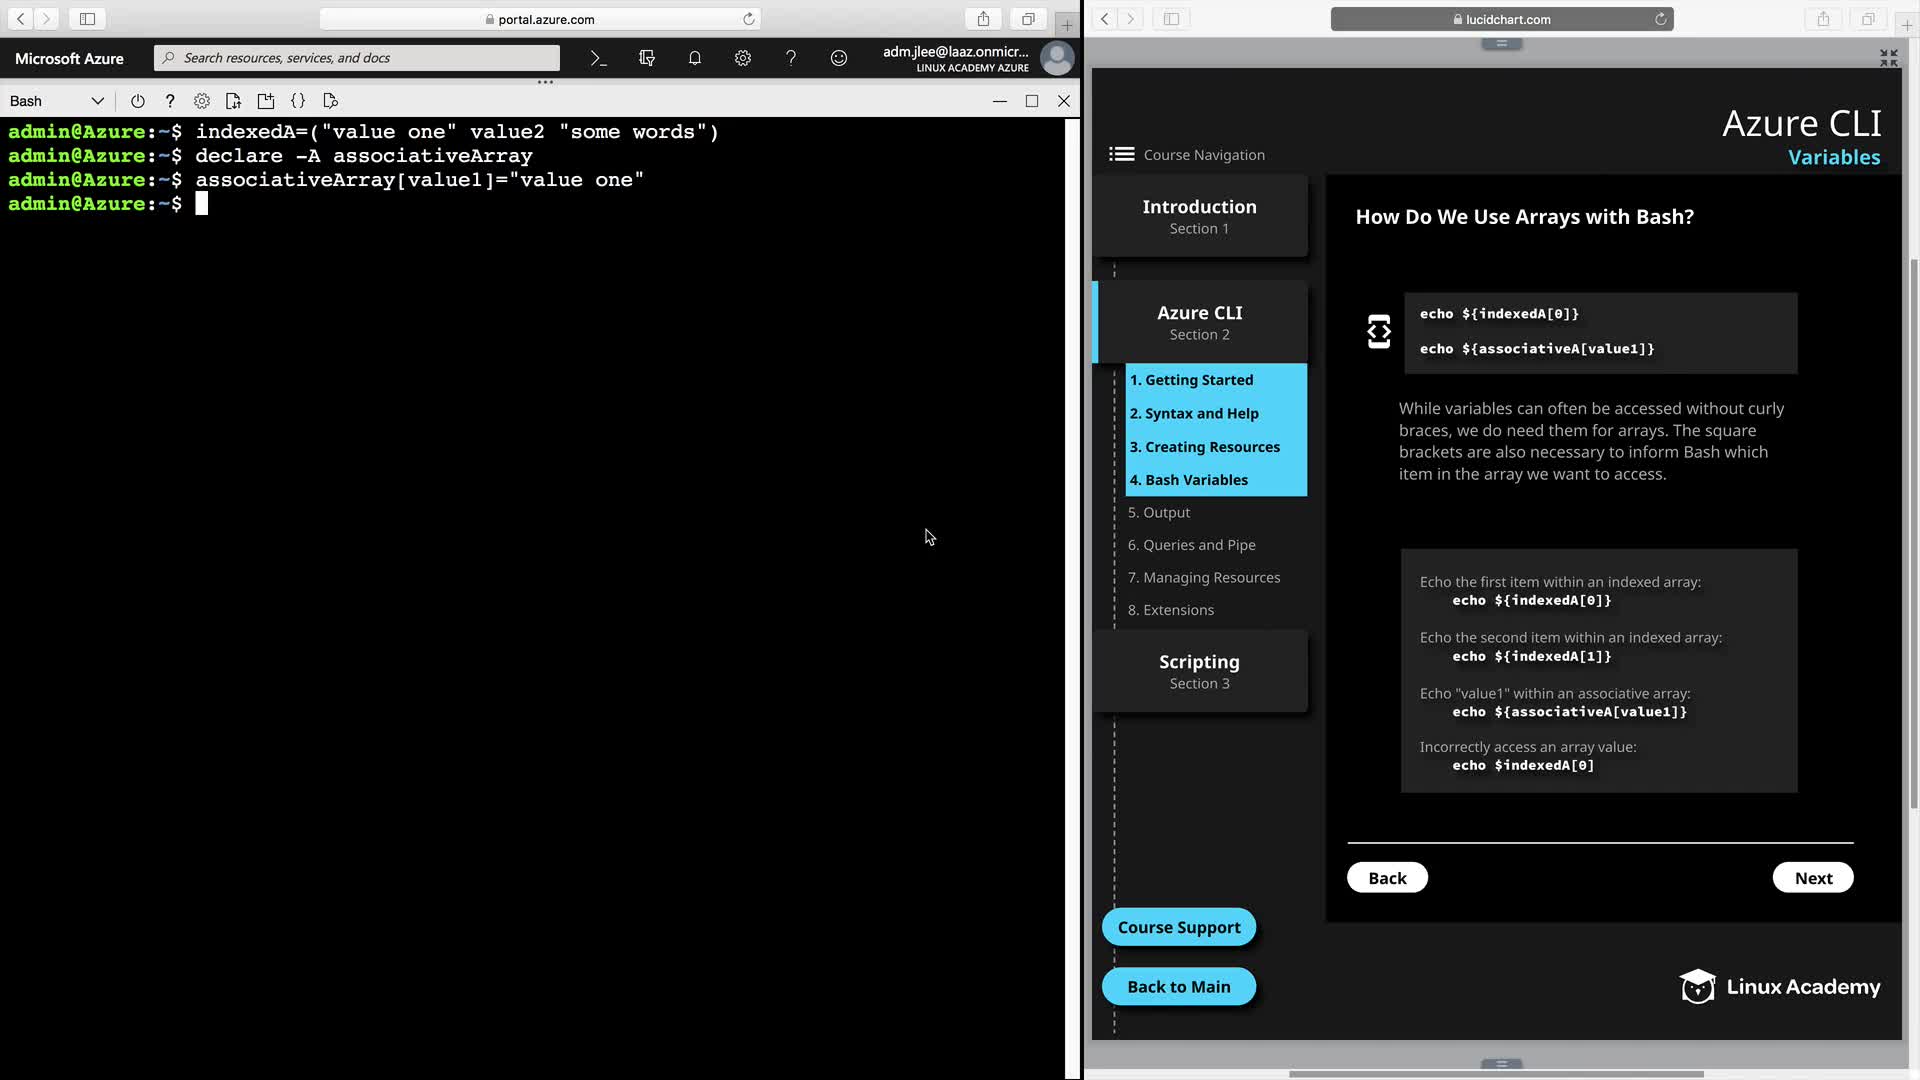1920x1080 pixels.
Task: Restart Cloud Shell with power icon
Action: click(x=138, y=101)
